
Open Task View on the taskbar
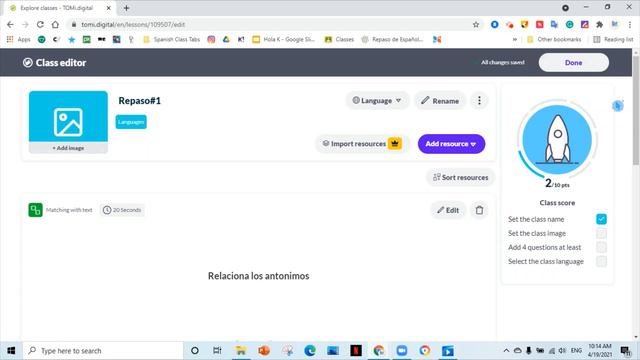[217, 351]
